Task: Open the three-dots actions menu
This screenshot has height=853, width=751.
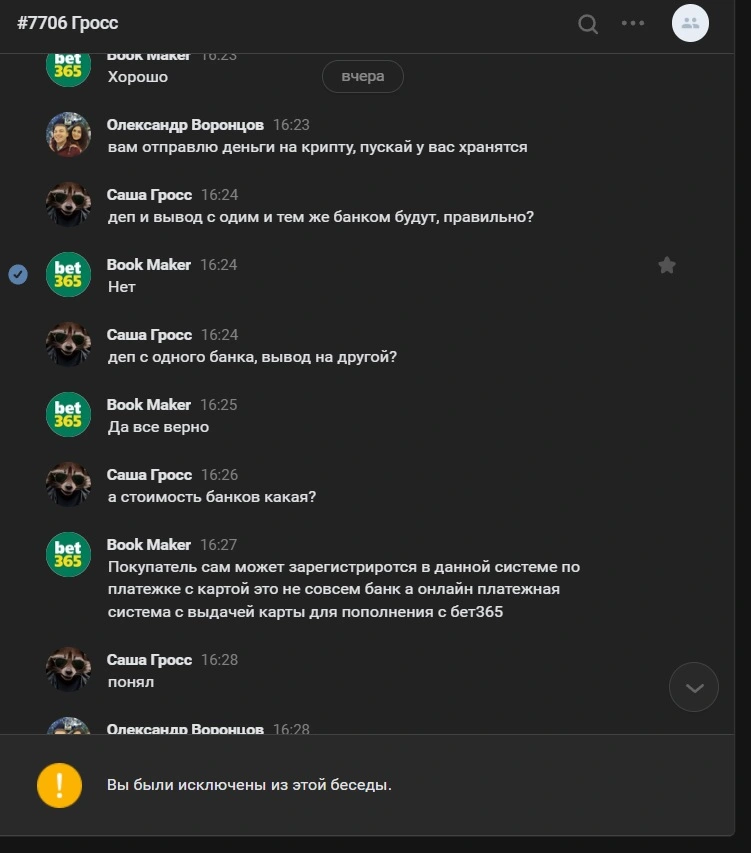Action: [x=633, y=23]
